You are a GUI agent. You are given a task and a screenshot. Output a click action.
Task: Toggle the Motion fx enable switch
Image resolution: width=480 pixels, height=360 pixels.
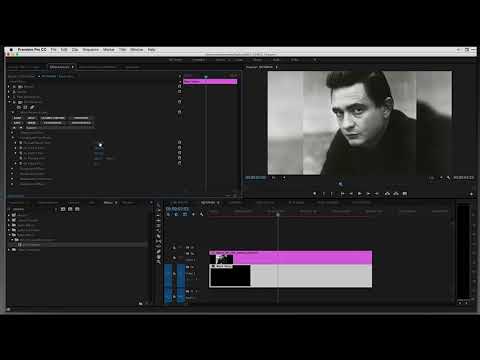click(14, 86)
